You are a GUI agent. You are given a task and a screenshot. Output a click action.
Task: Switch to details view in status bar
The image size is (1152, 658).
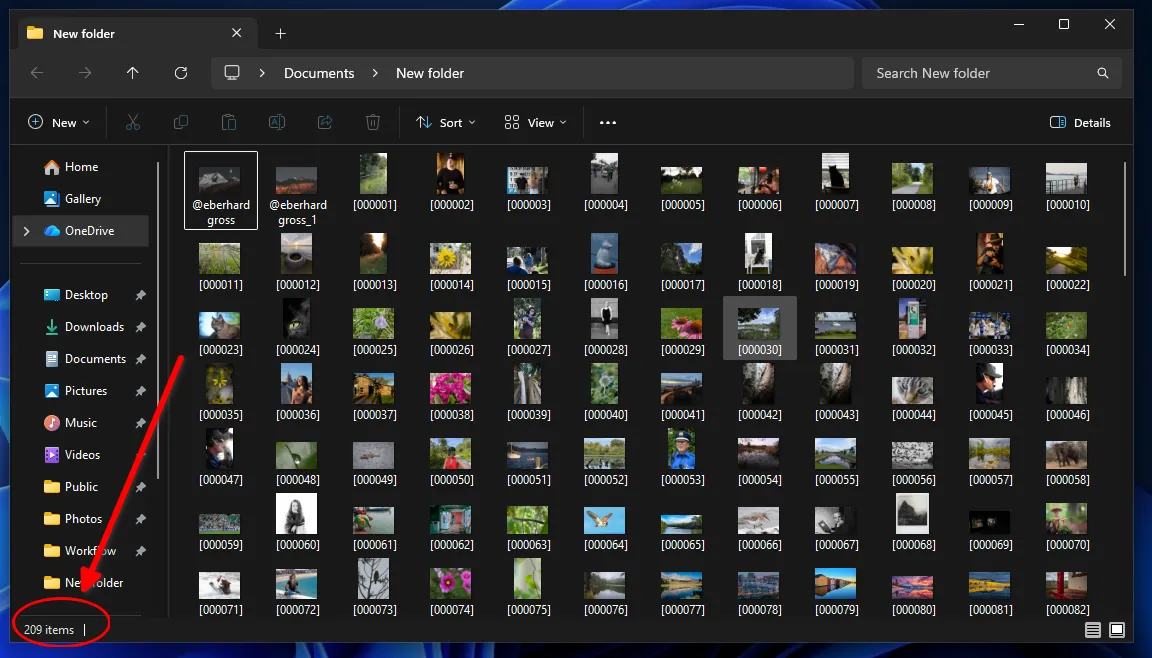click(1093, 630)
